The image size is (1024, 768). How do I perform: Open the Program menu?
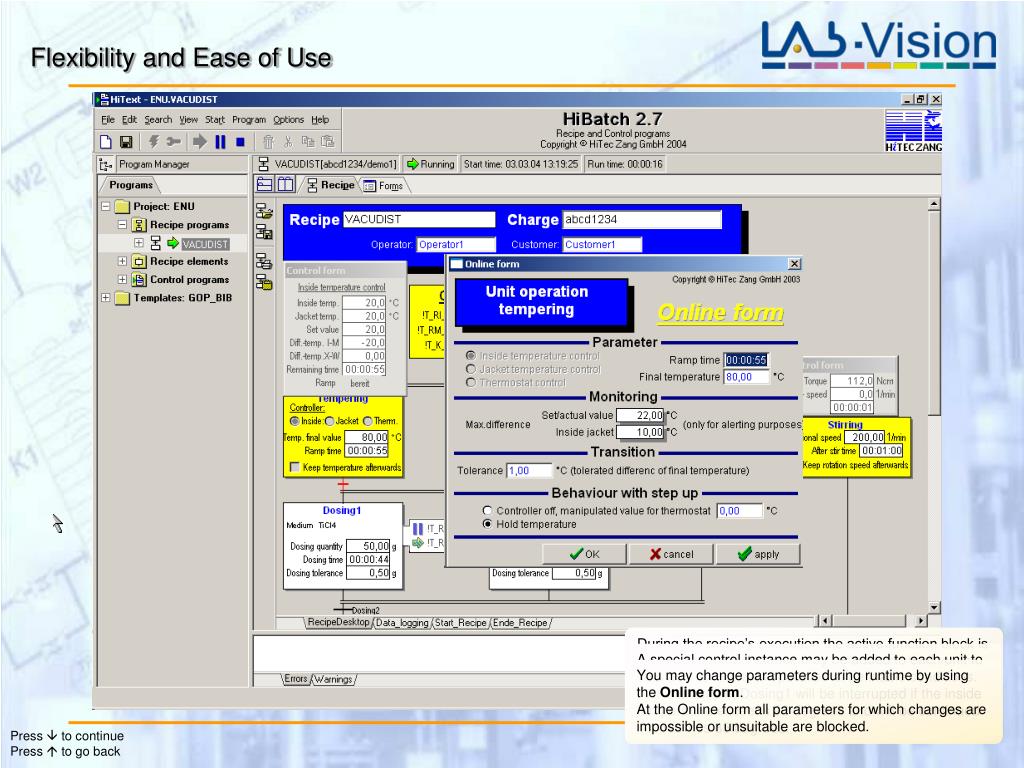pos(249,120)
